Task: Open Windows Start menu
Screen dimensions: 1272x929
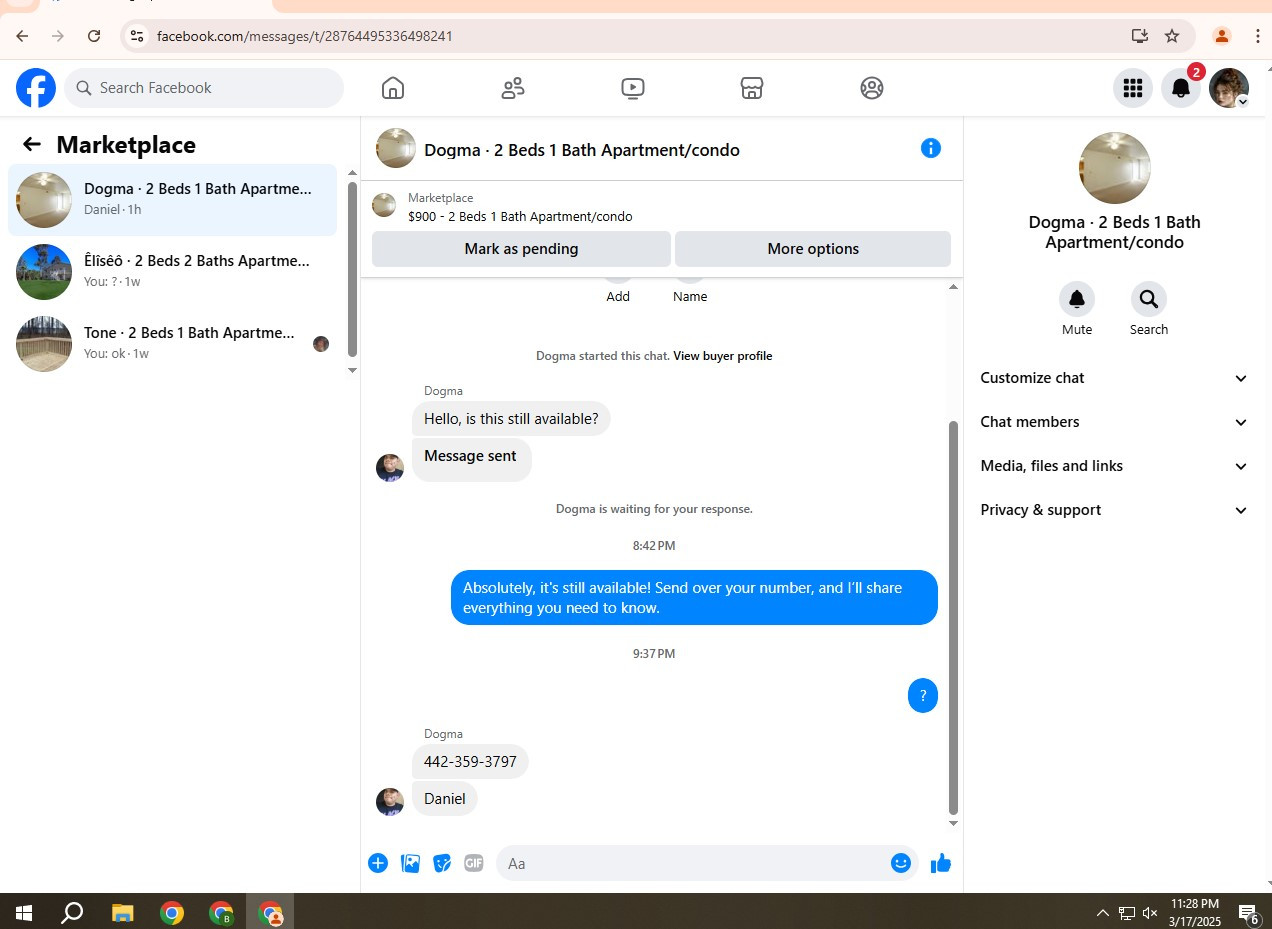Action: [x=24, y=912]
